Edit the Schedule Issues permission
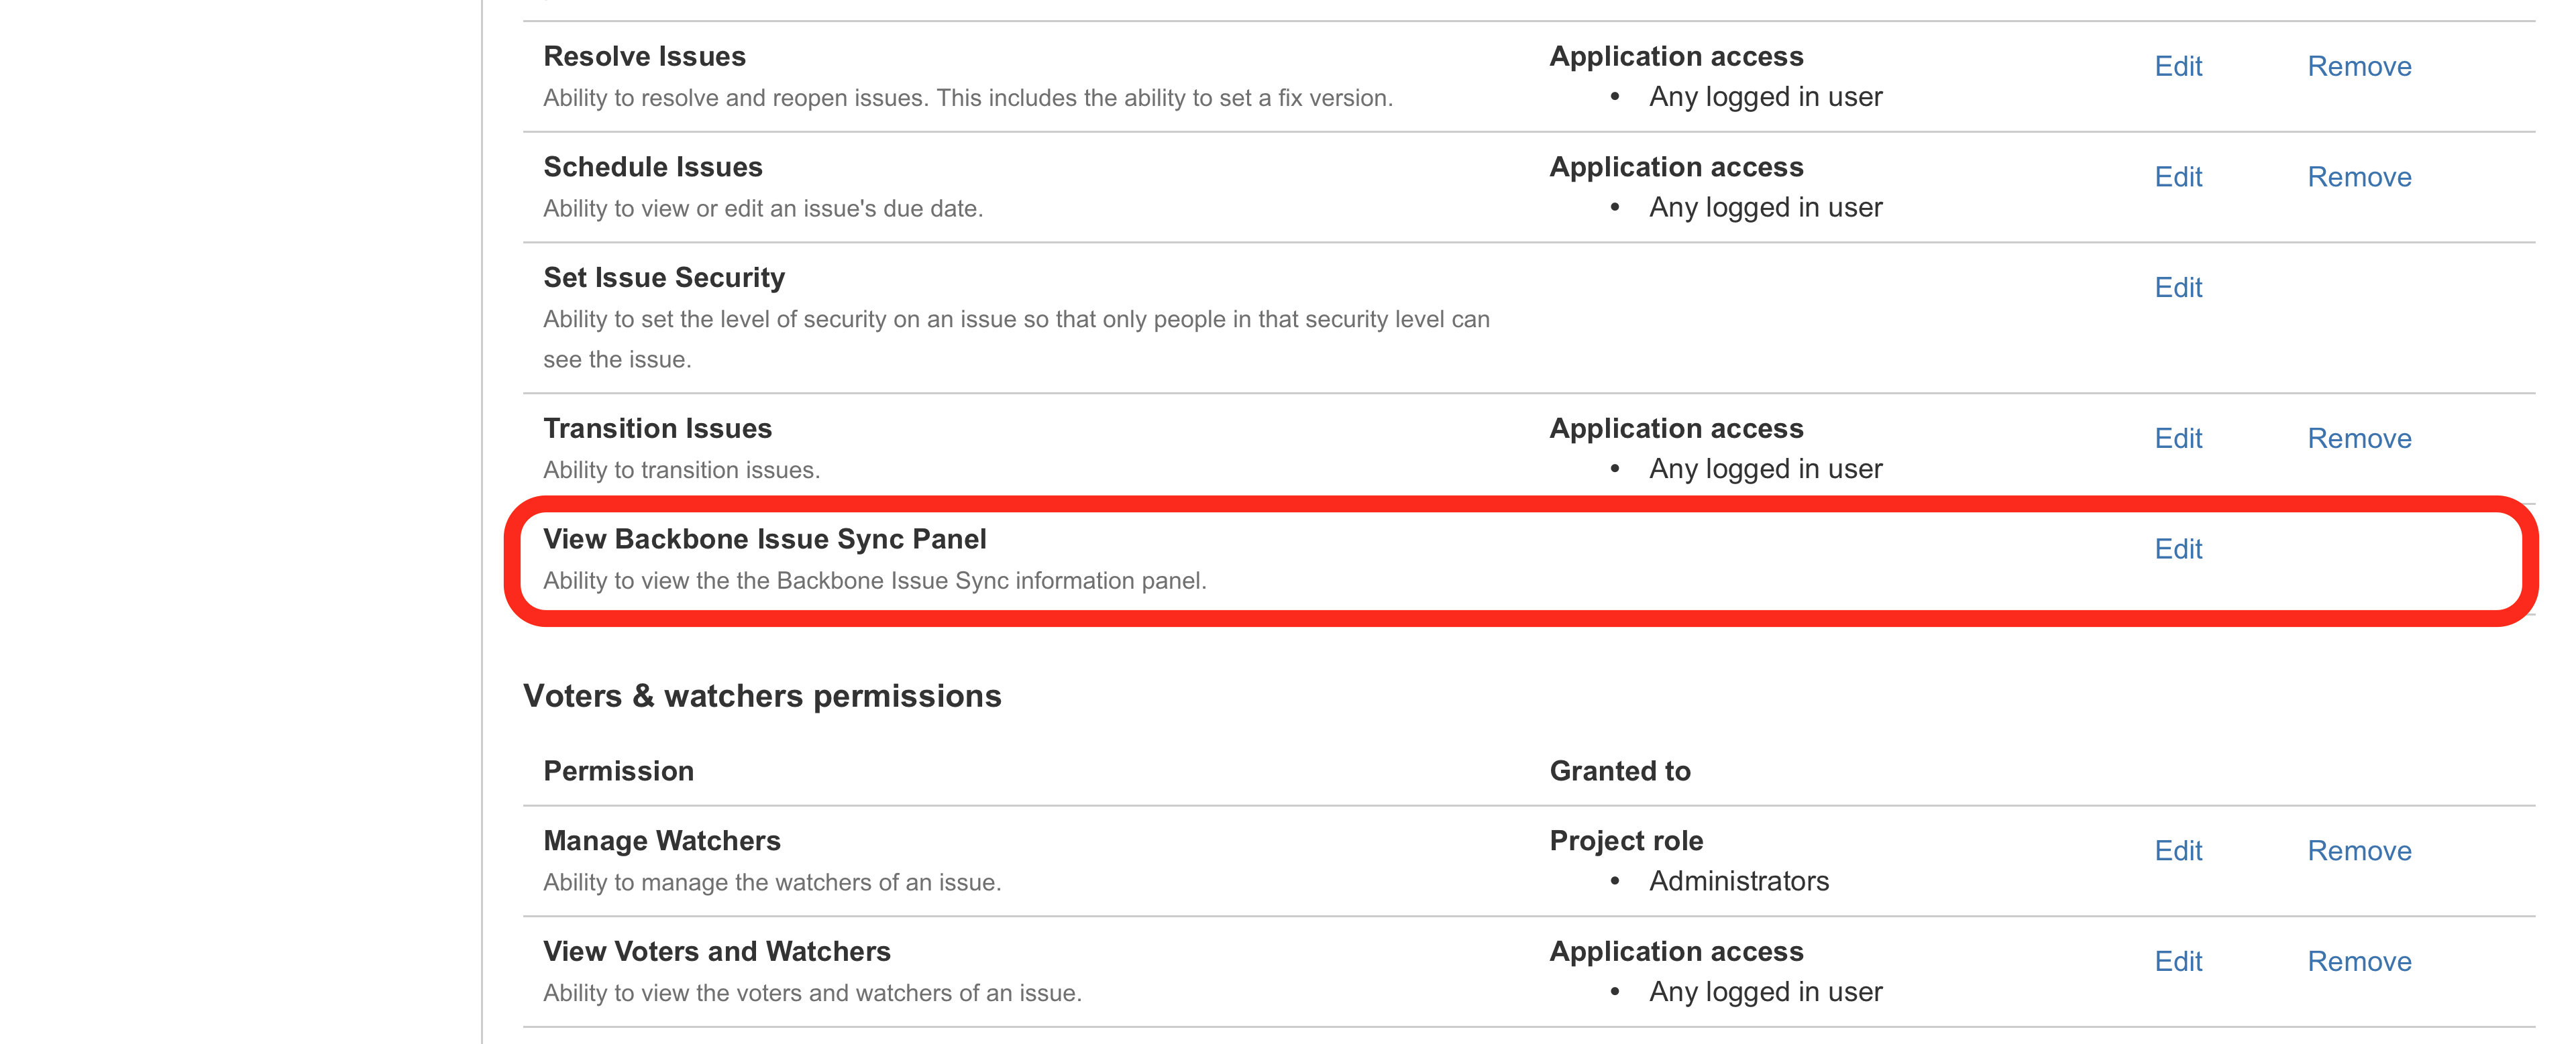Image resolution: width=2576 pixels, height=1044 pixels. [x=2178, y=177]
